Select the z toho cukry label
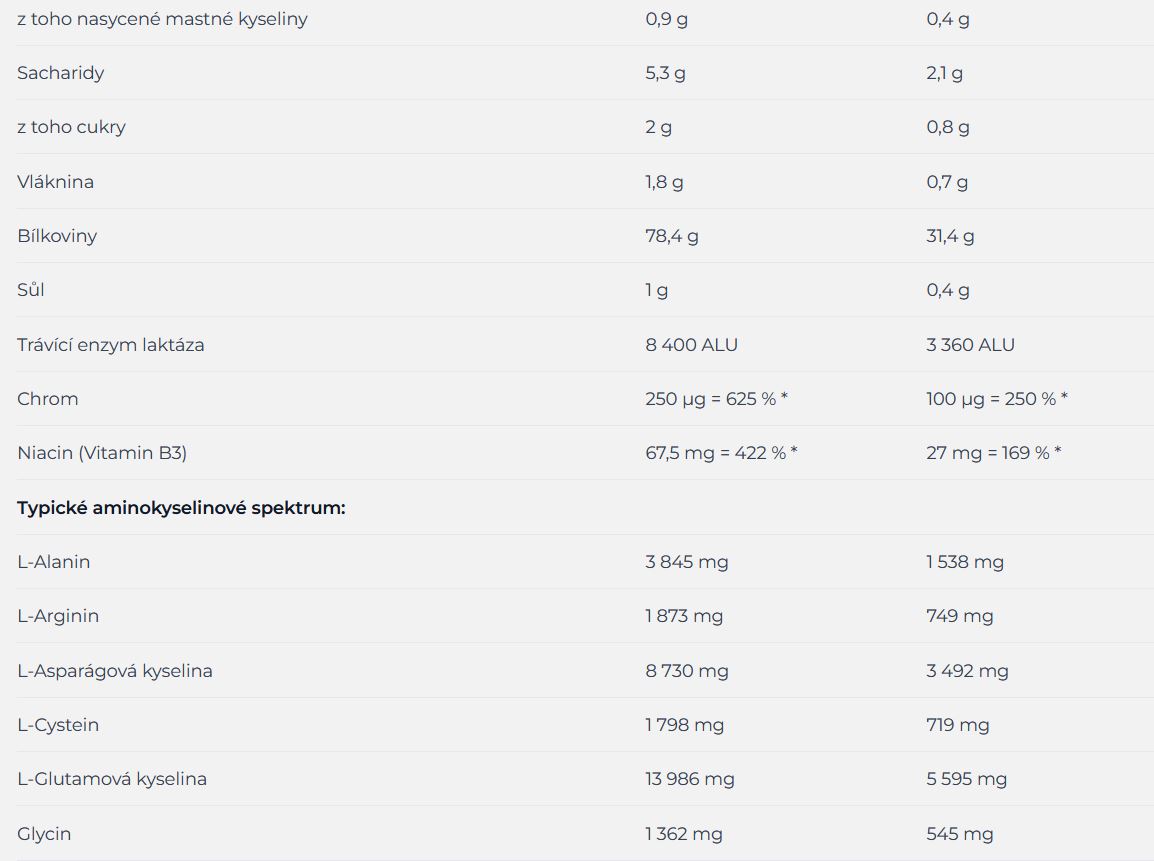 [71, 127]
